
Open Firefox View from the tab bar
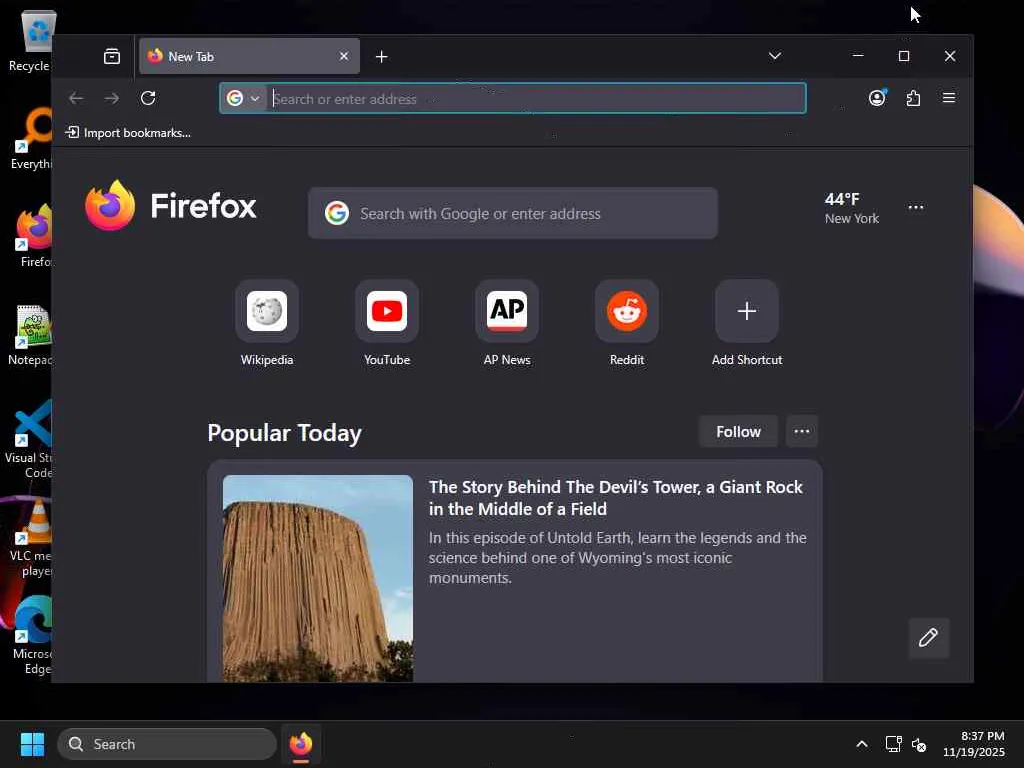(112, 56)
